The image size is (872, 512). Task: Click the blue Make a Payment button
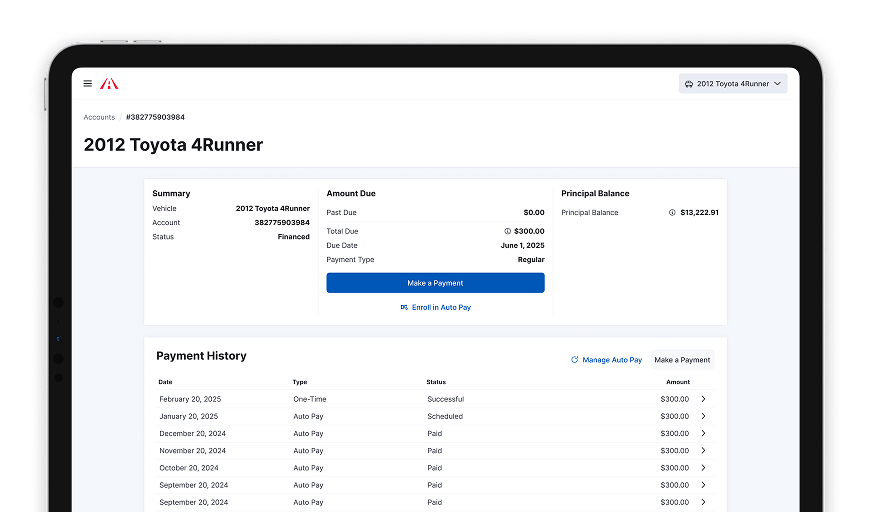click(x=435, y=283)
